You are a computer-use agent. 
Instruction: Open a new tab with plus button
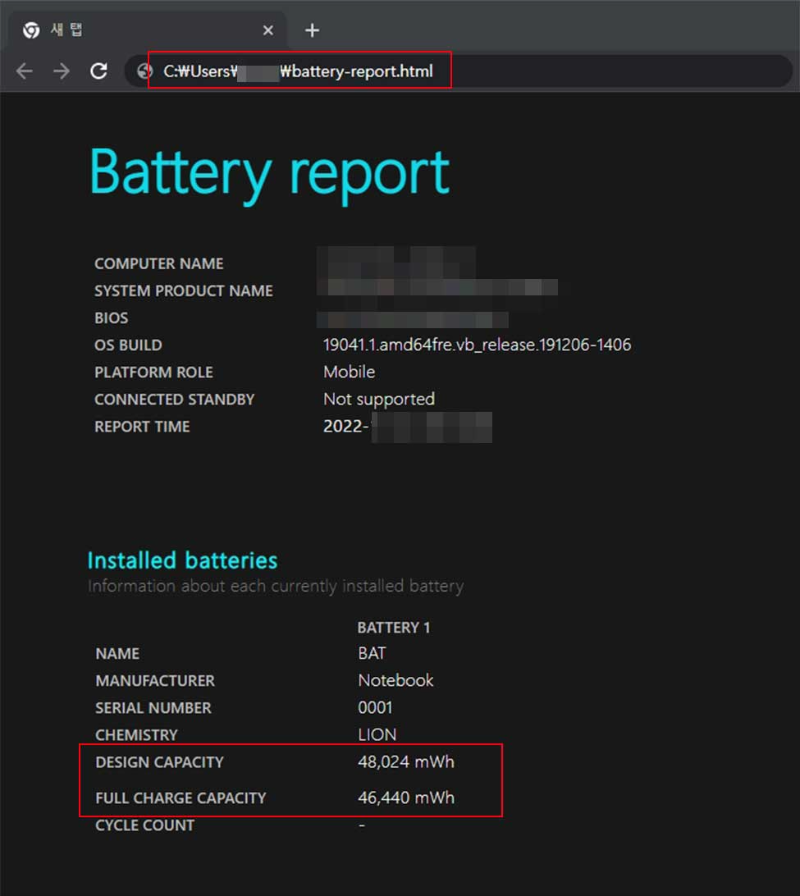(x=312, y=30)
